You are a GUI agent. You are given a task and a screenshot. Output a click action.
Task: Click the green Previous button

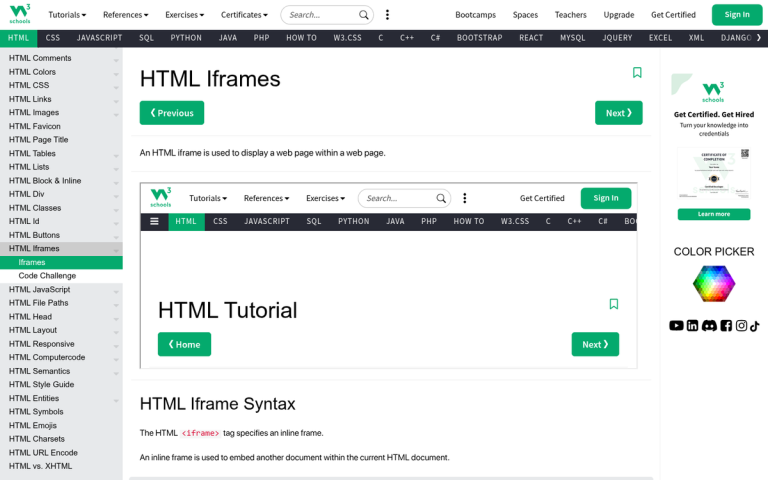(172, 113)
